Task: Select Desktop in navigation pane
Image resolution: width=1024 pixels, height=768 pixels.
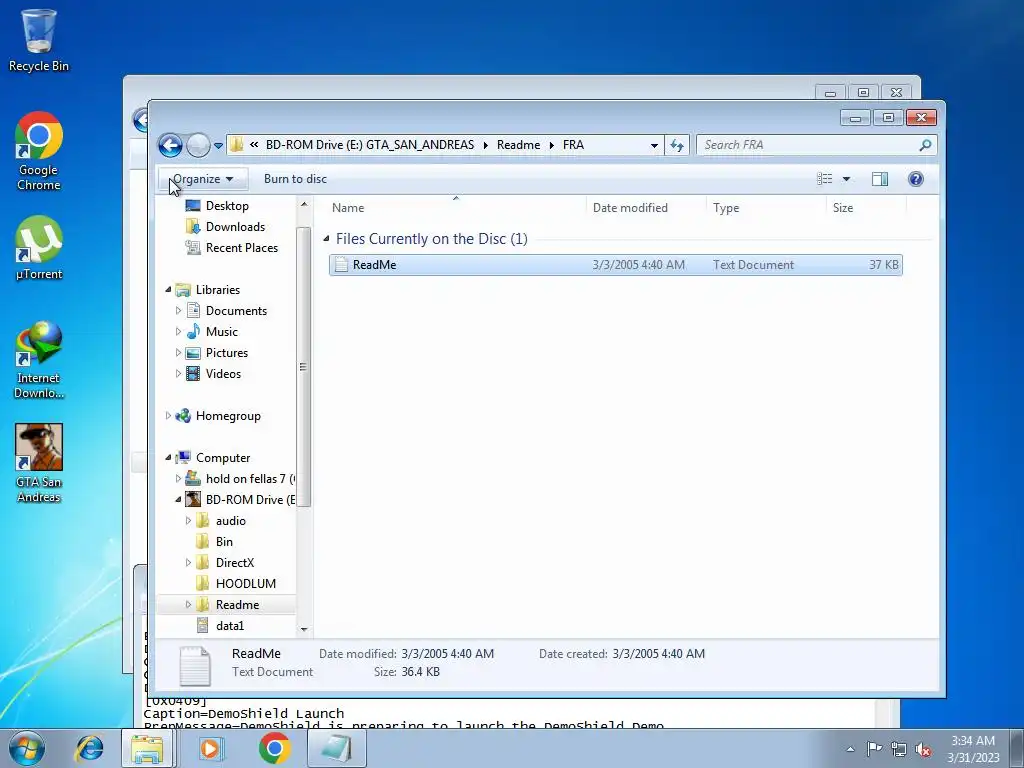Action: coord(227,206)
